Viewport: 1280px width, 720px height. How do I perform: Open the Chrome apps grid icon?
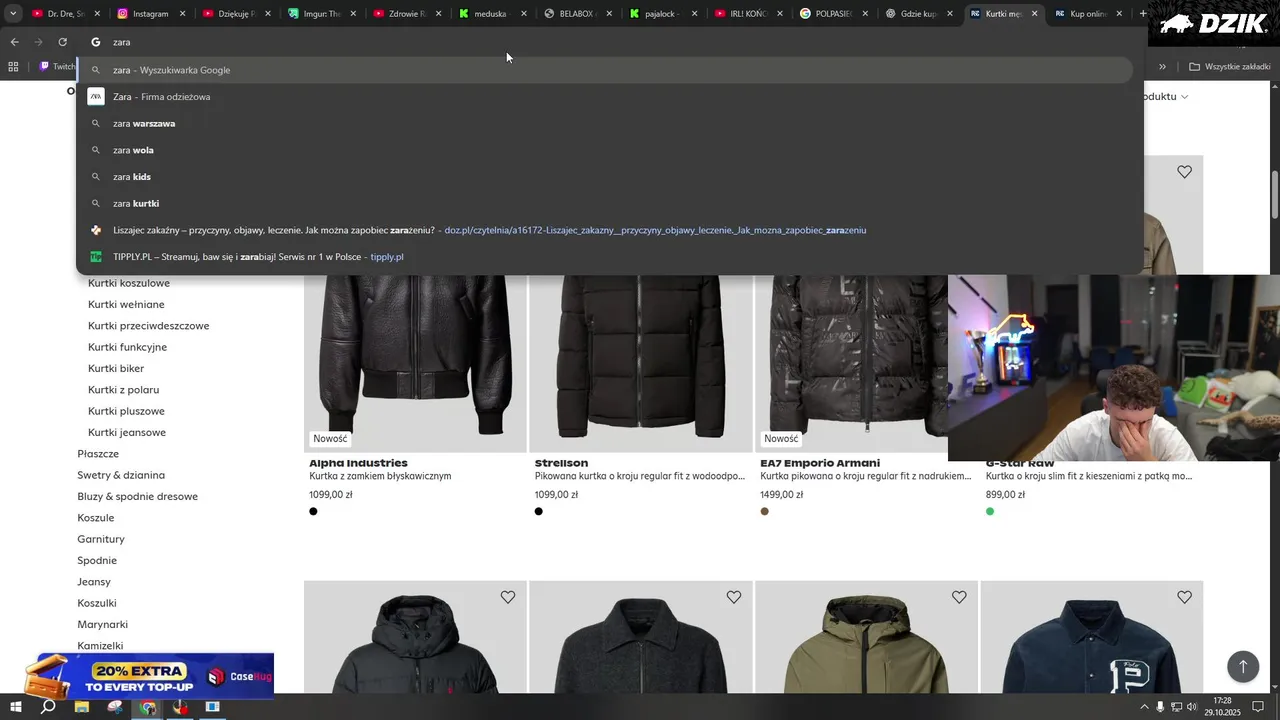point(13,67)
